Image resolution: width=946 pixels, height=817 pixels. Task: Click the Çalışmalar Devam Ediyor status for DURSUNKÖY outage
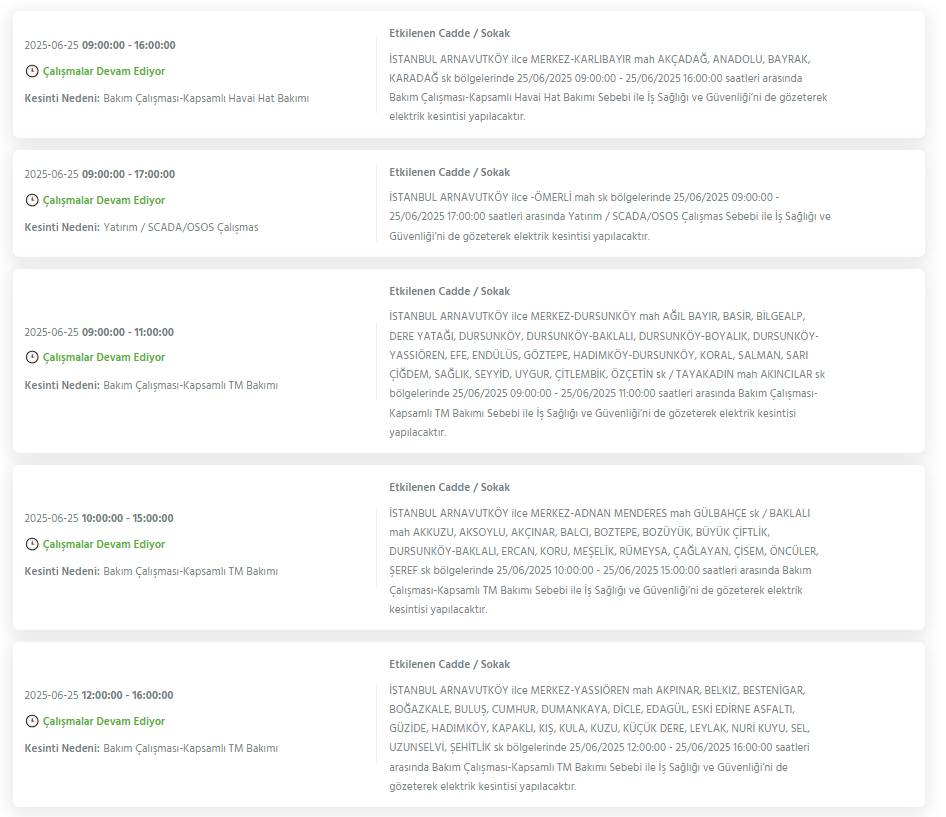(x=104, y=357)
